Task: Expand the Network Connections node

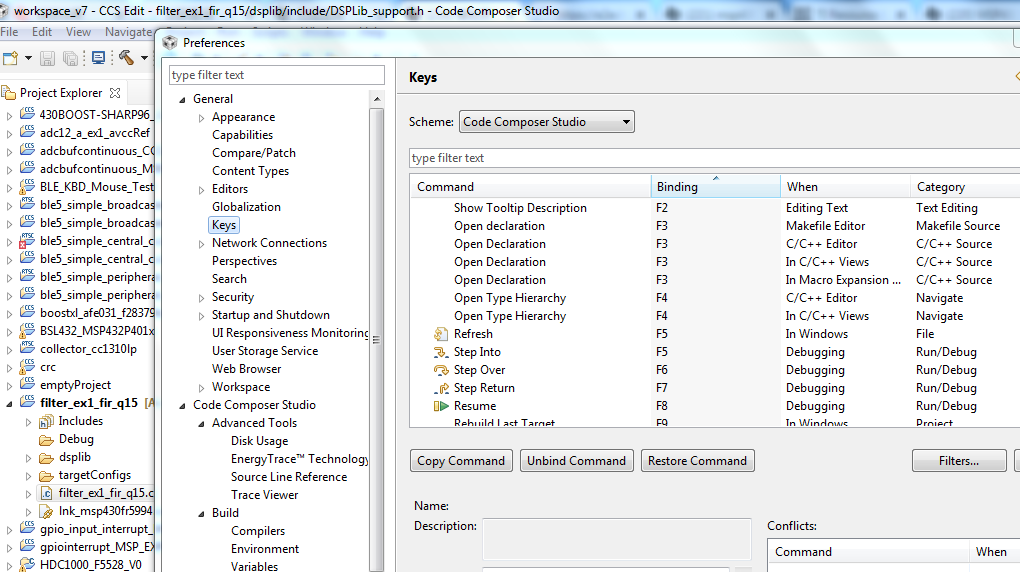Action: point(202,244)
